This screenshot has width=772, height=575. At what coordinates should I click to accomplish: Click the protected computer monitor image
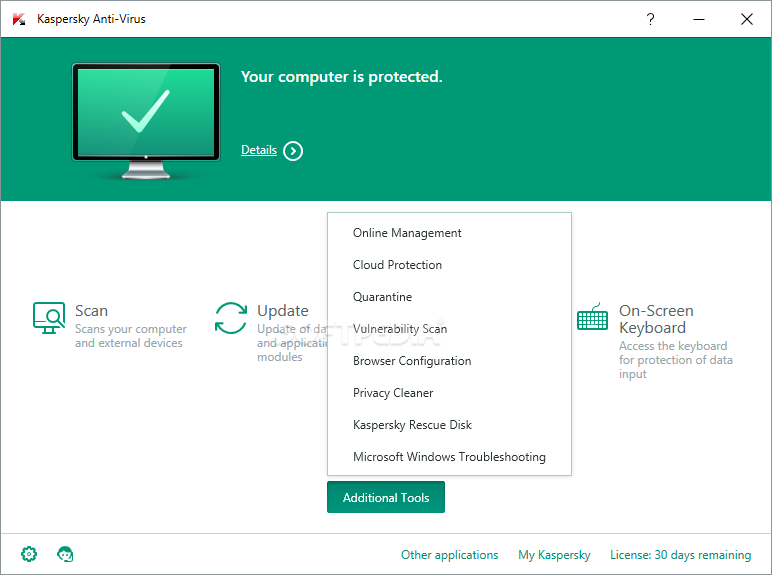click(146, 121)
